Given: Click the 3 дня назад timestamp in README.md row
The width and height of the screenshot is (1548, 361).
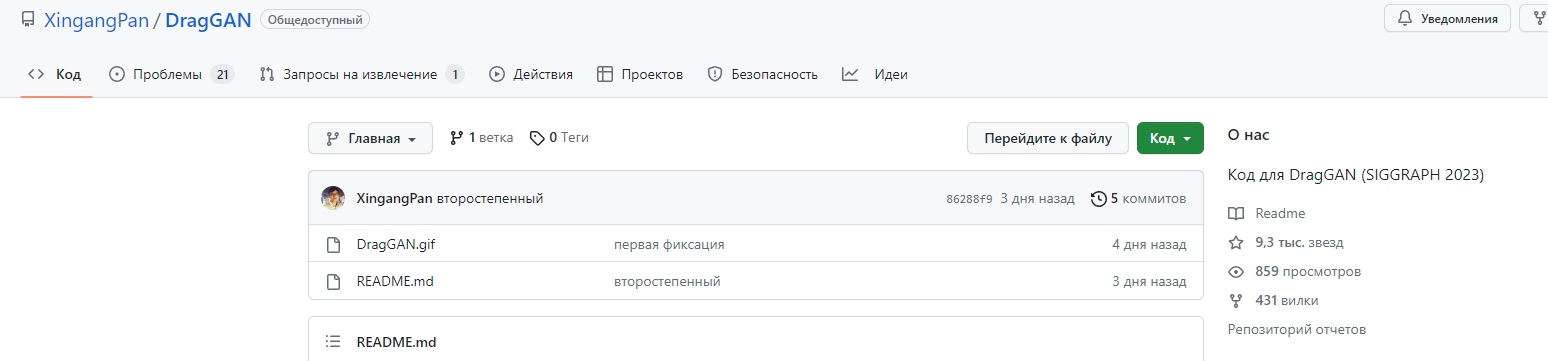Looking at the screenshot, I should pyautogui.click(x=1149, y=281).
